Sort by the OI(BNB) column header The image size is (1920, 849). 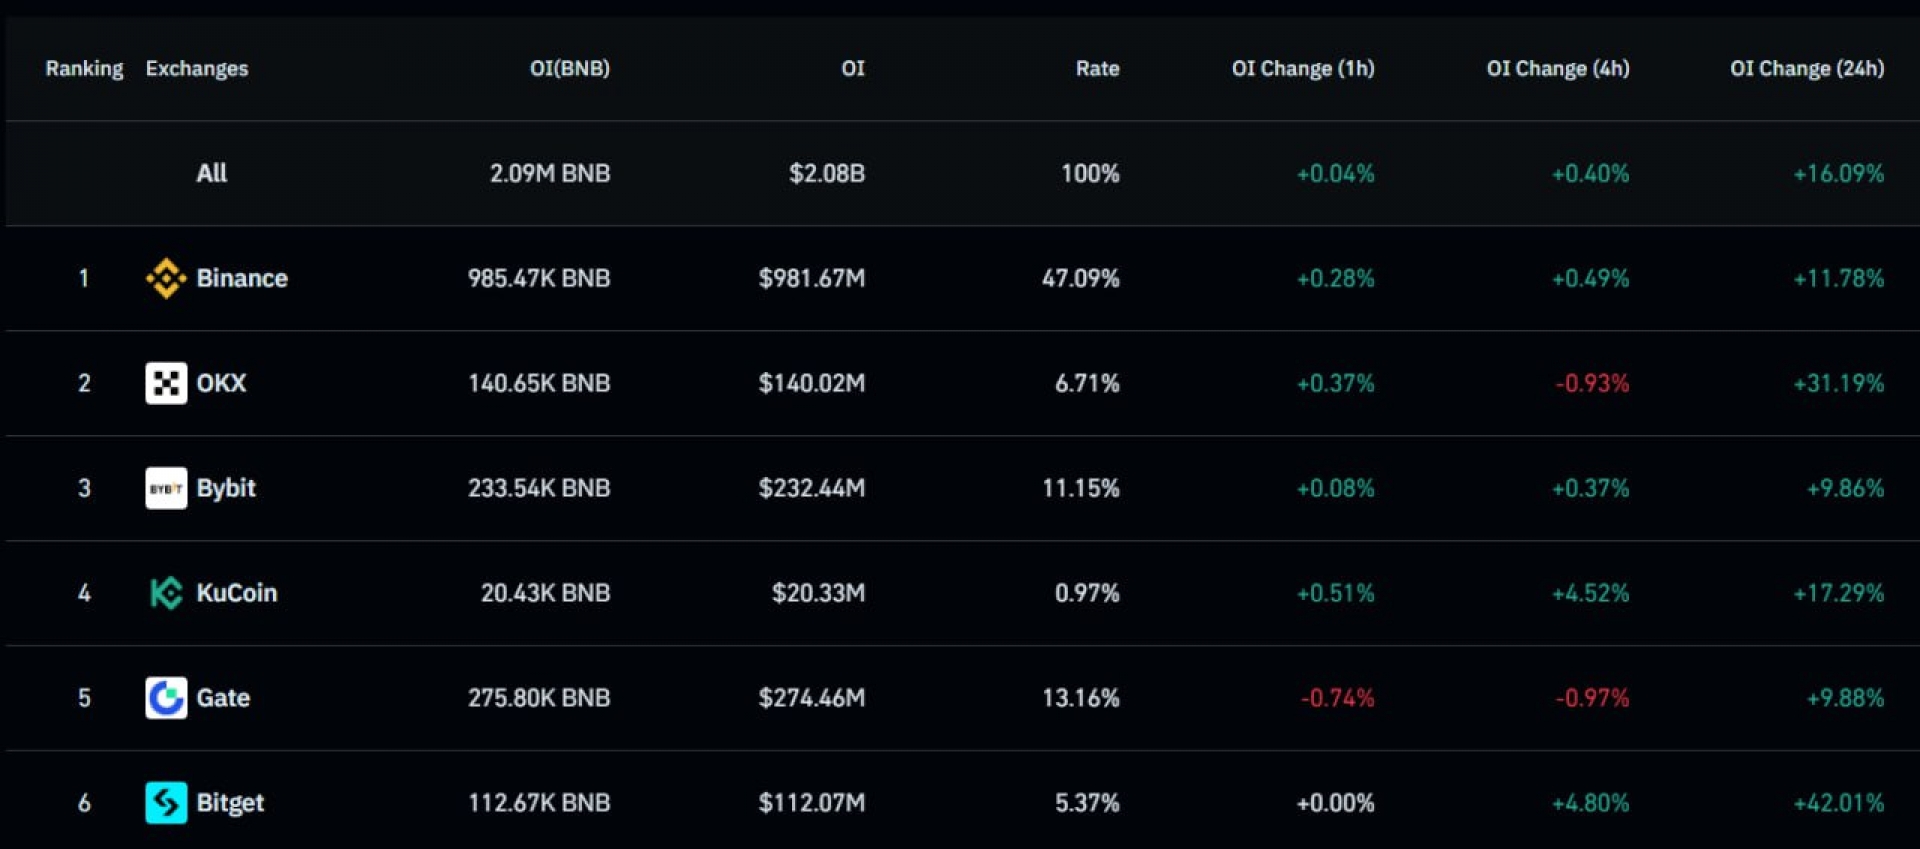point(569,68)
